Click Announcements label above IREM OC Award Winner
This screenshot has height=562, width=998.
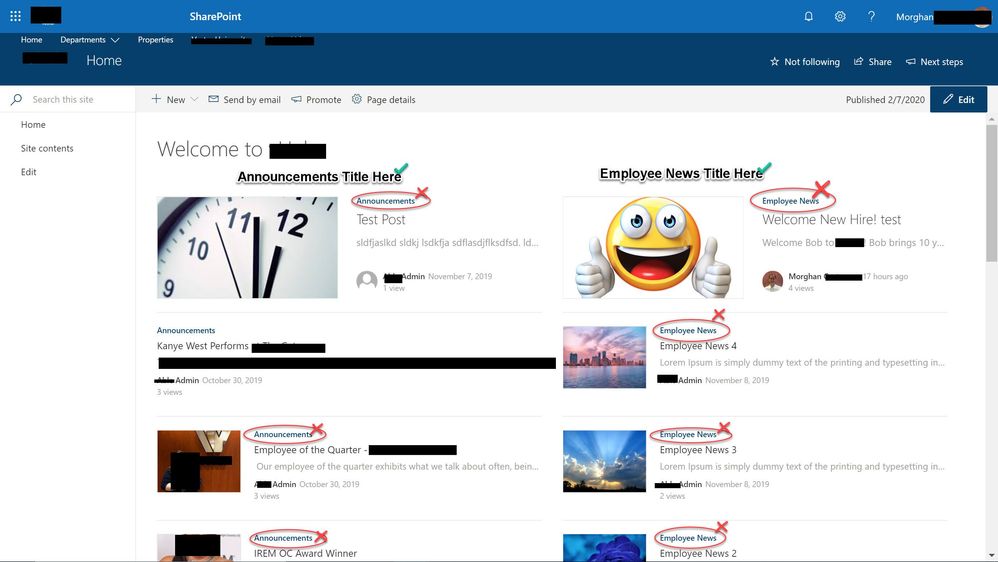[x=283, y=538]
